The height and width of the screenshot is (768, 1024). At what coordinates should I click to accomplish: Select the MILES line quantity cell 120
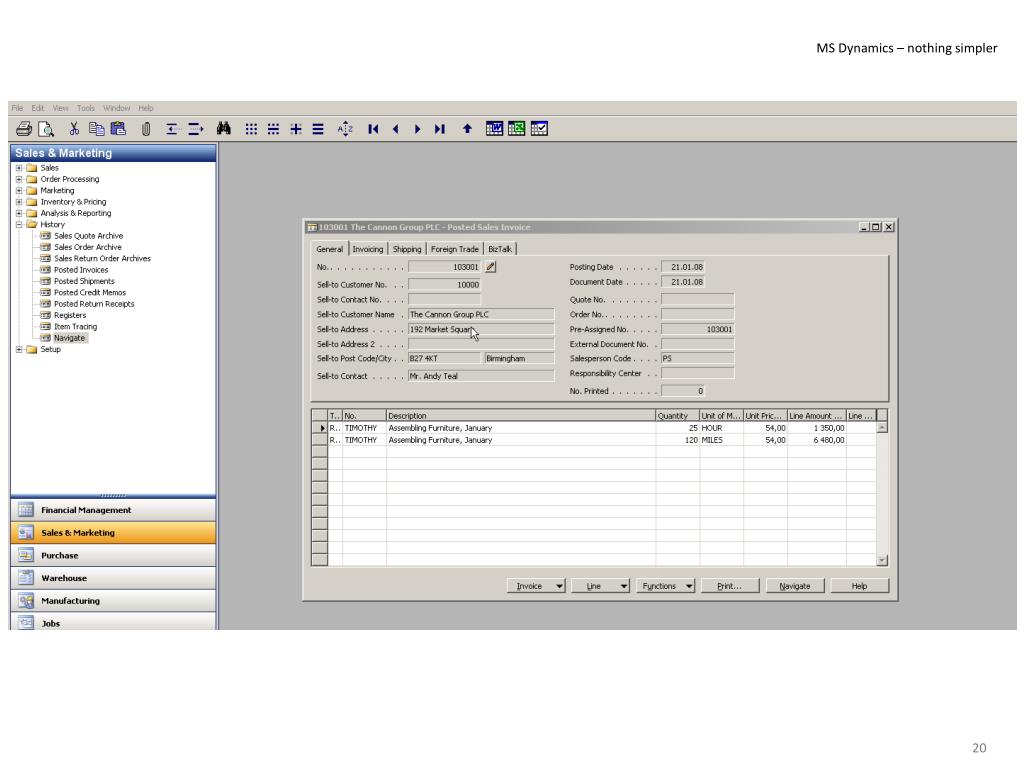click(x=677, y=440)
